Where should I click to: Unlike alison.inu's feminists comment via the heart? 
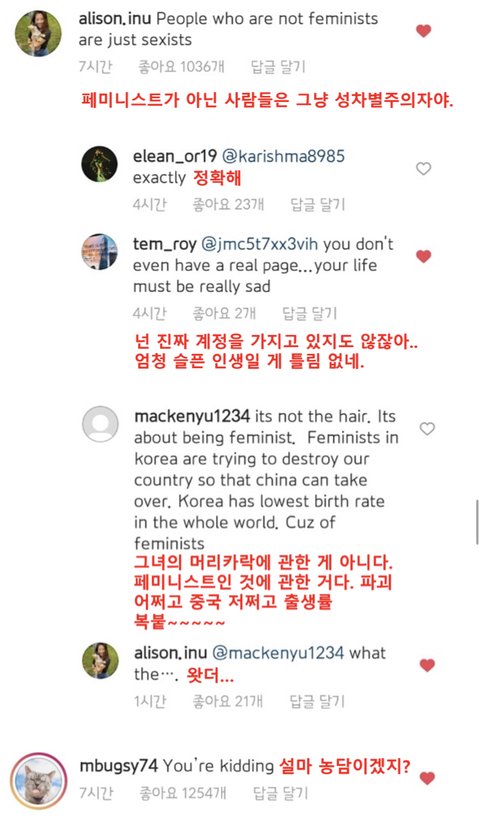[x=423, y=31]
